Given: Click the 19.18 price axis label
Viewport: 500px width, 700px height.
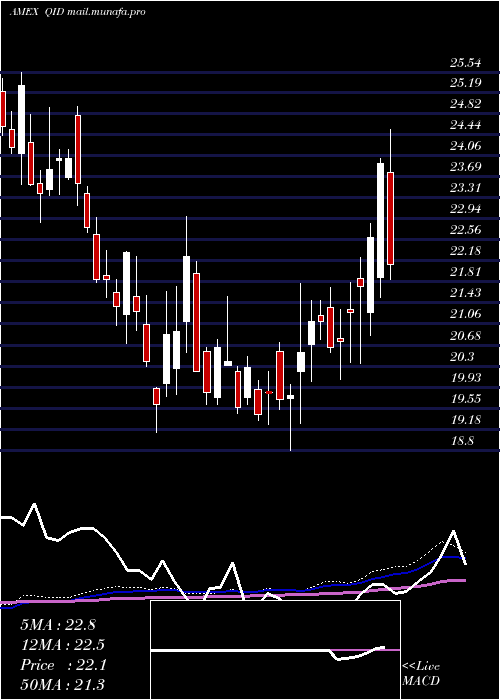Looking at the screenshot, I should pyautogui.click(x=465, y=420).
